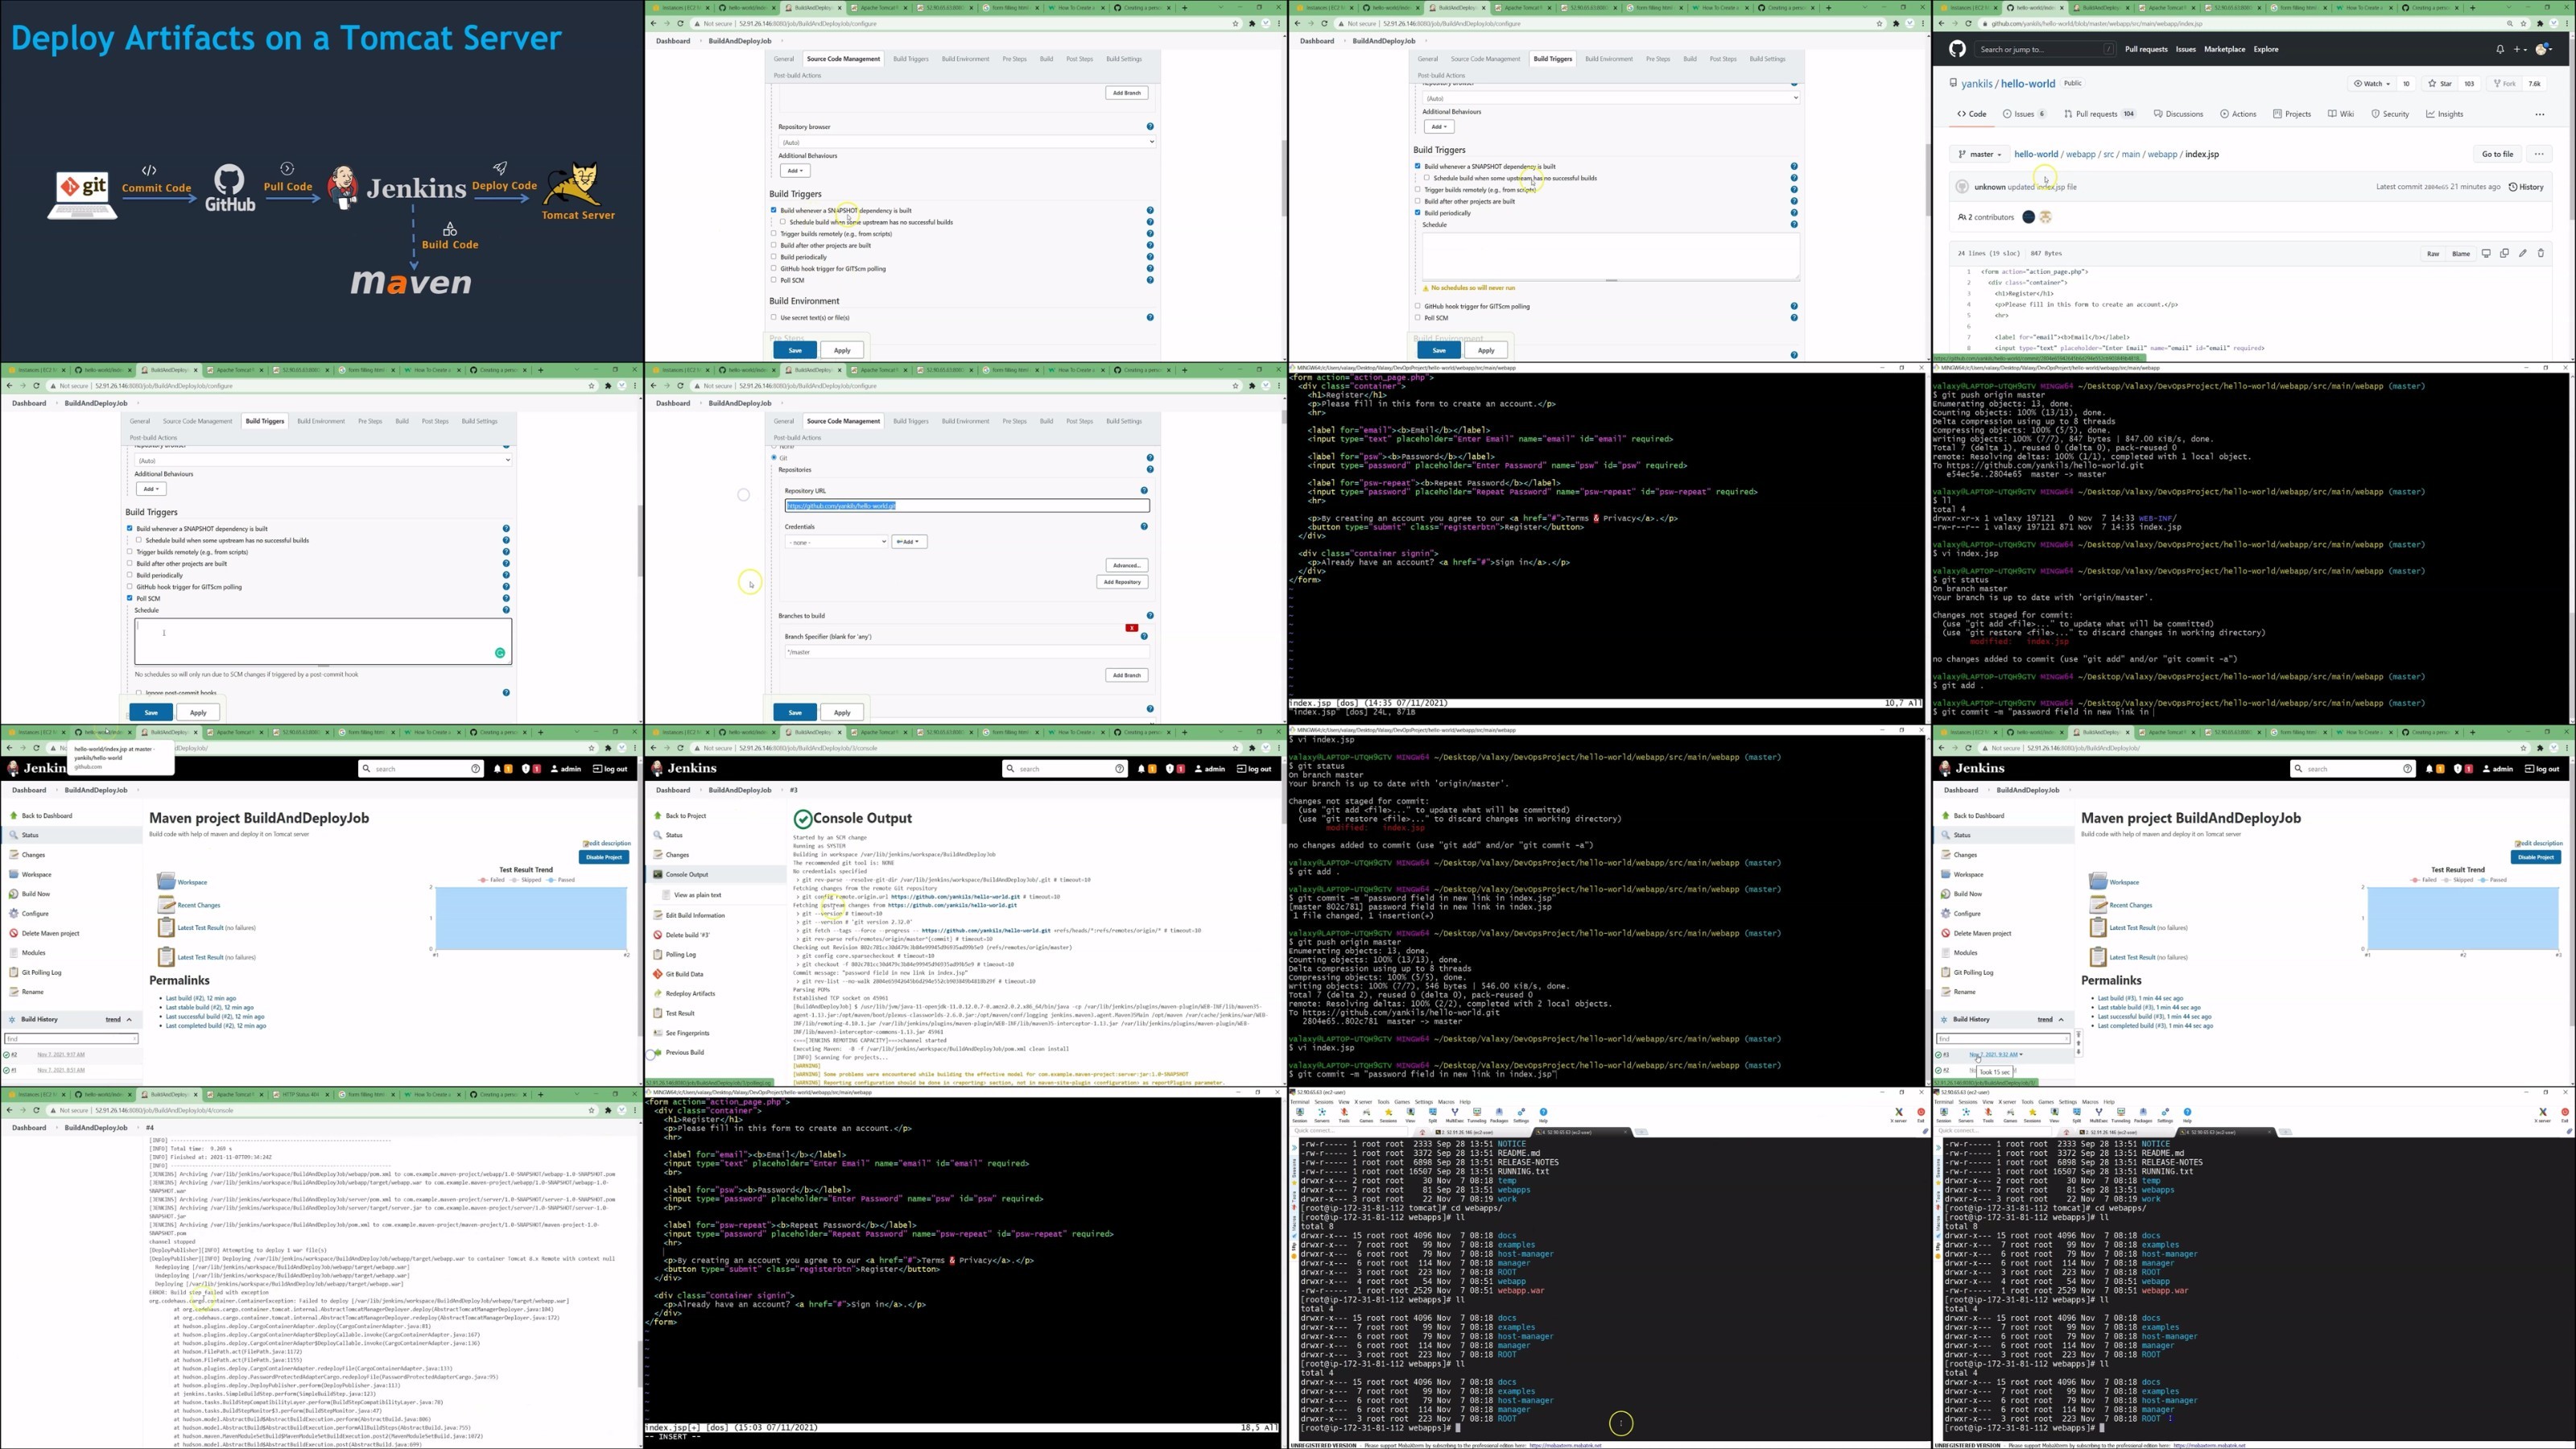Select the Git radio button
The height and width of the screenshot is (1449, 2576).
click(774, 458)
